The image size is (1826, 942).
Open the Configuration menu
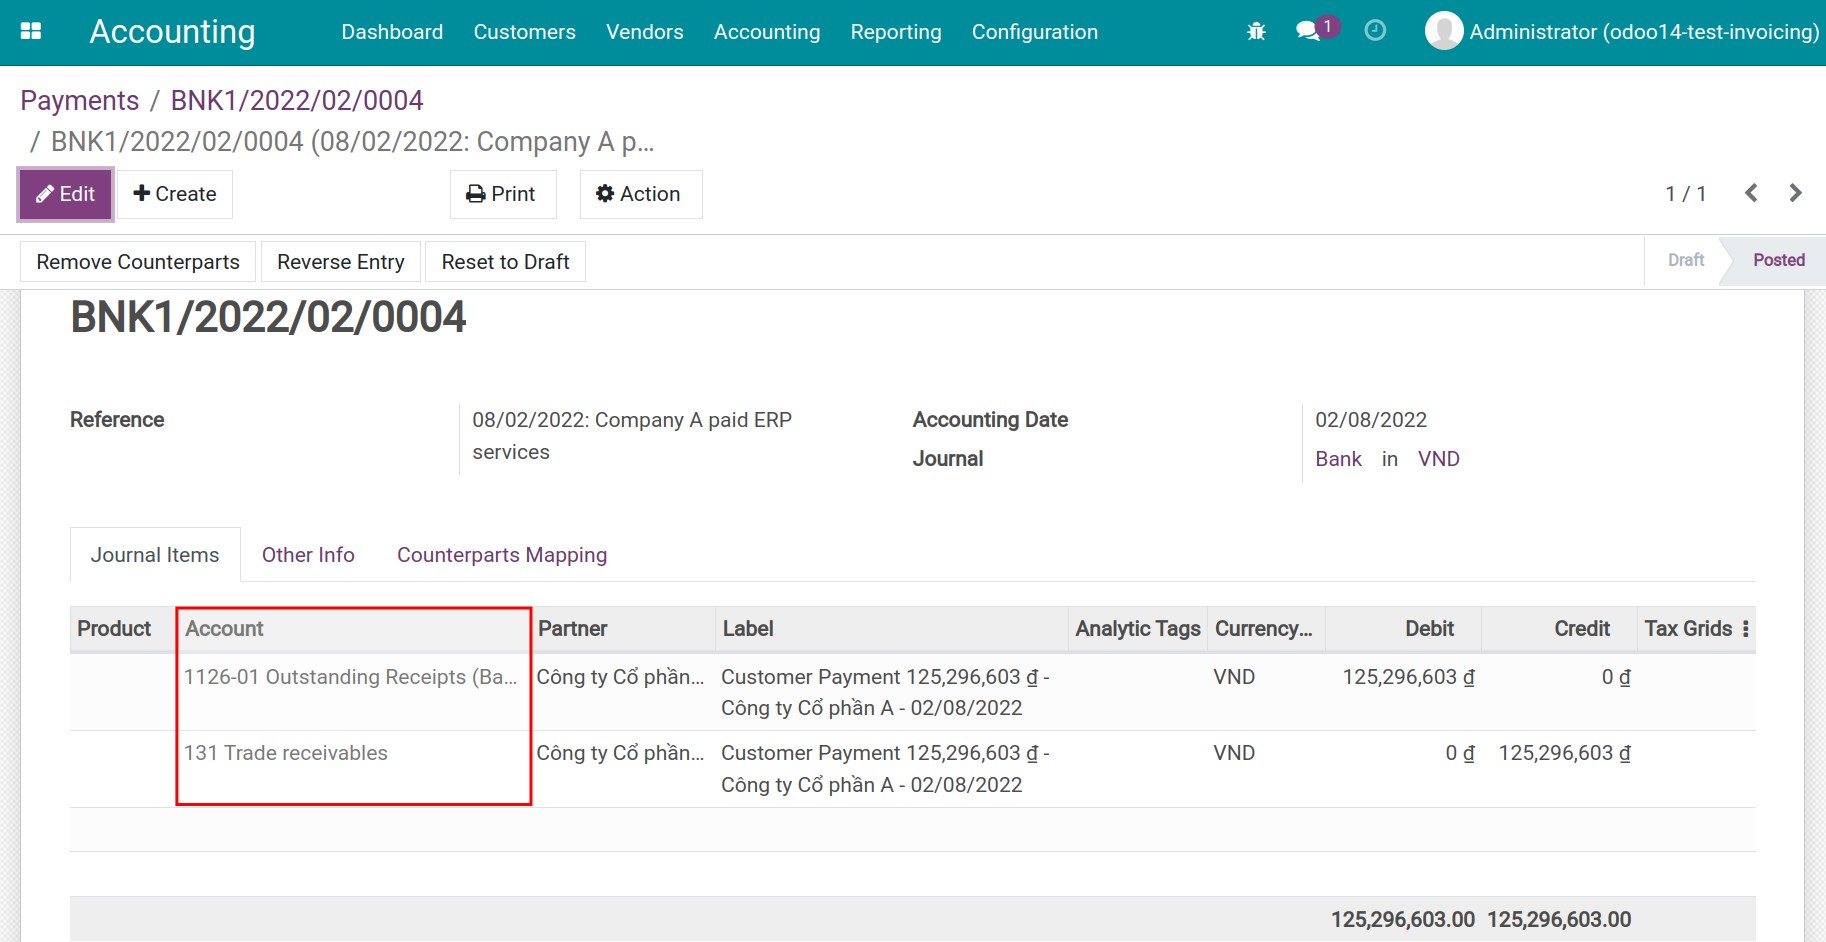(1034, 32)
